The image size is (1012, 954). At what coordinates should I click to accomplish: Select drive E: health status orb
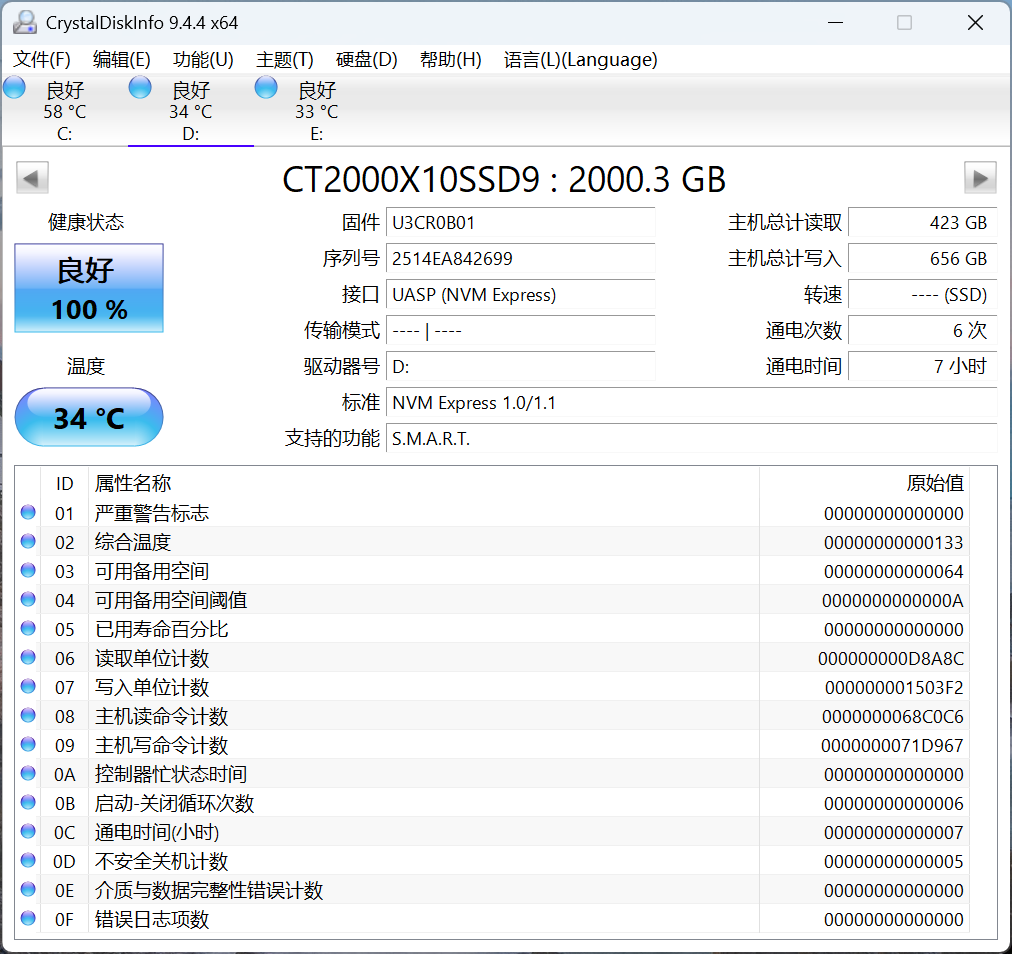tap(266, 88)
